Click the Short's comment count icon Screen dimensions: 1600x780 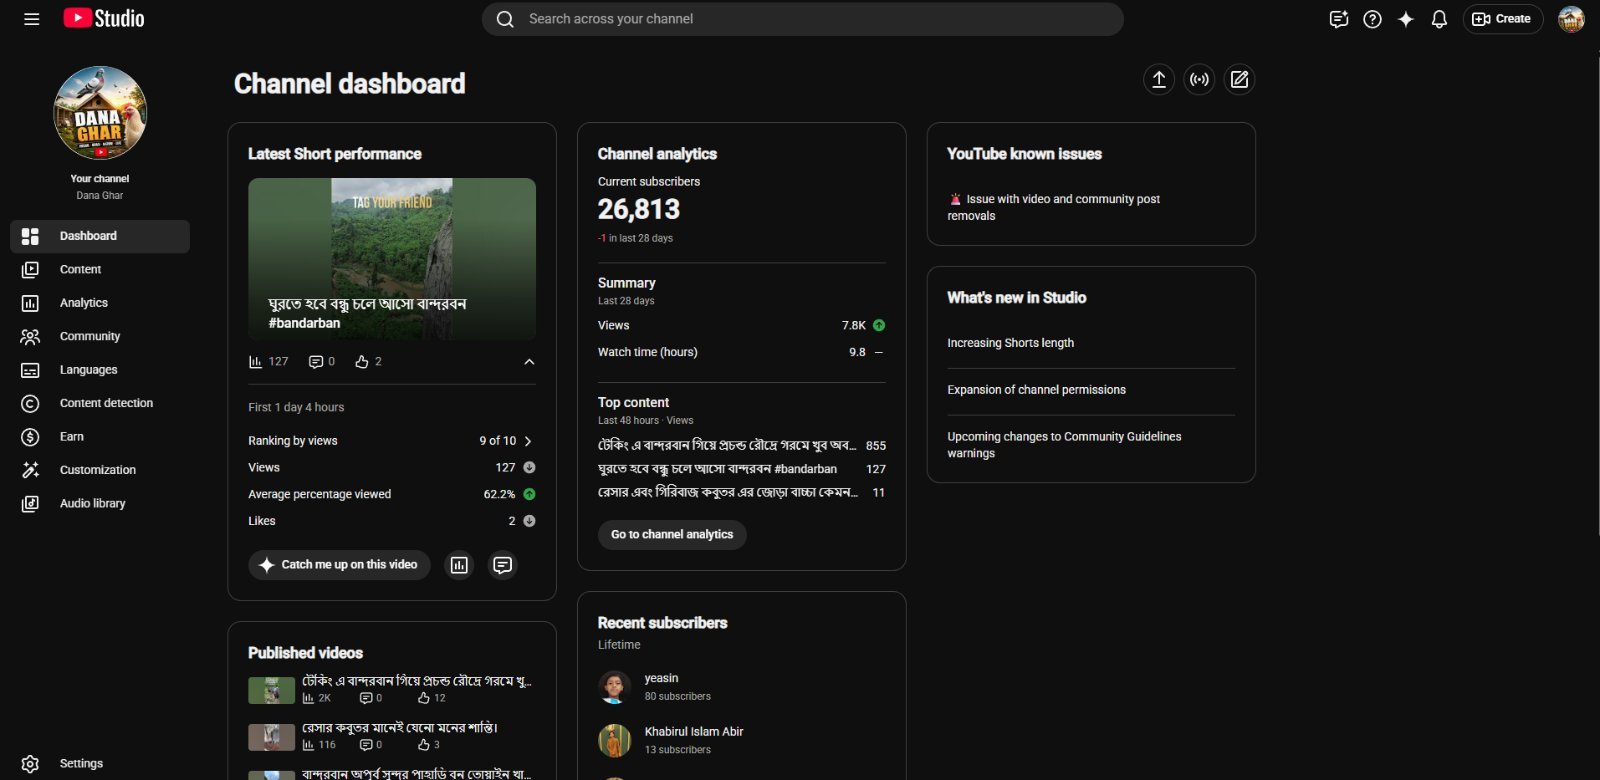(x=316, y=362)
